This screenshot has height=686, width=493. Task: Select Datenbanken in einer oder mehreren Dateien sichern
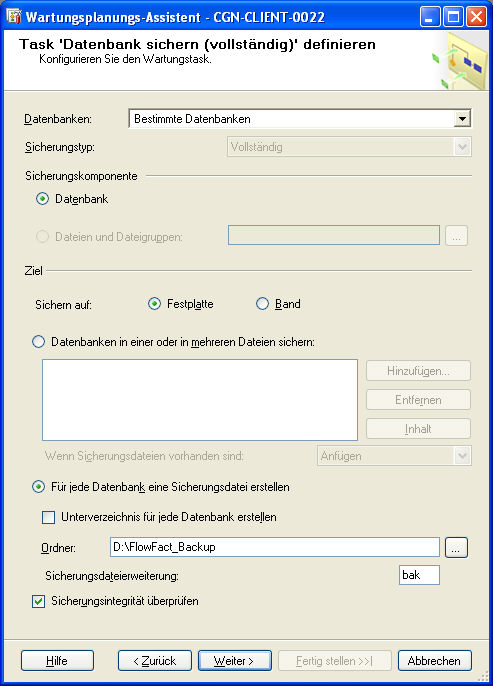pyautogui.click(x=38, y=342)
